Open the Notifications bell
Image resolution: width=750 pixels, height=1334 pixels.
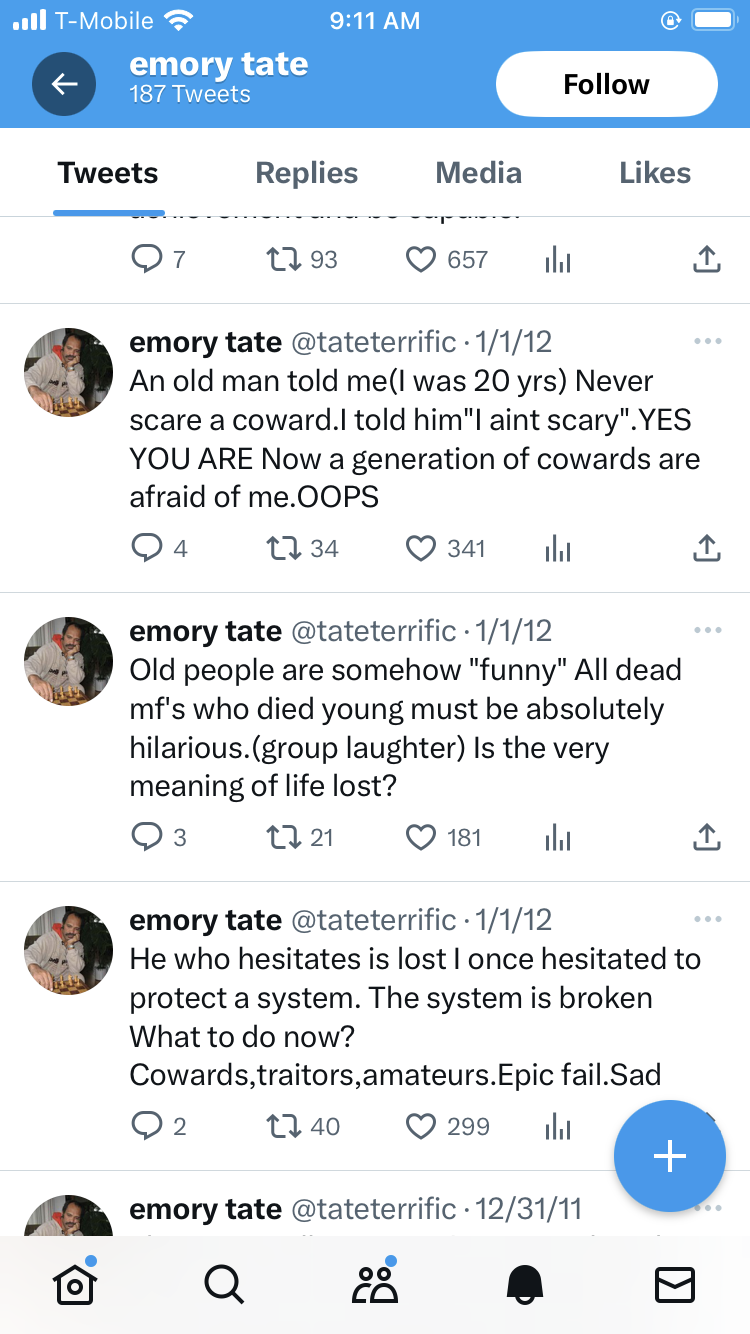525,1284
